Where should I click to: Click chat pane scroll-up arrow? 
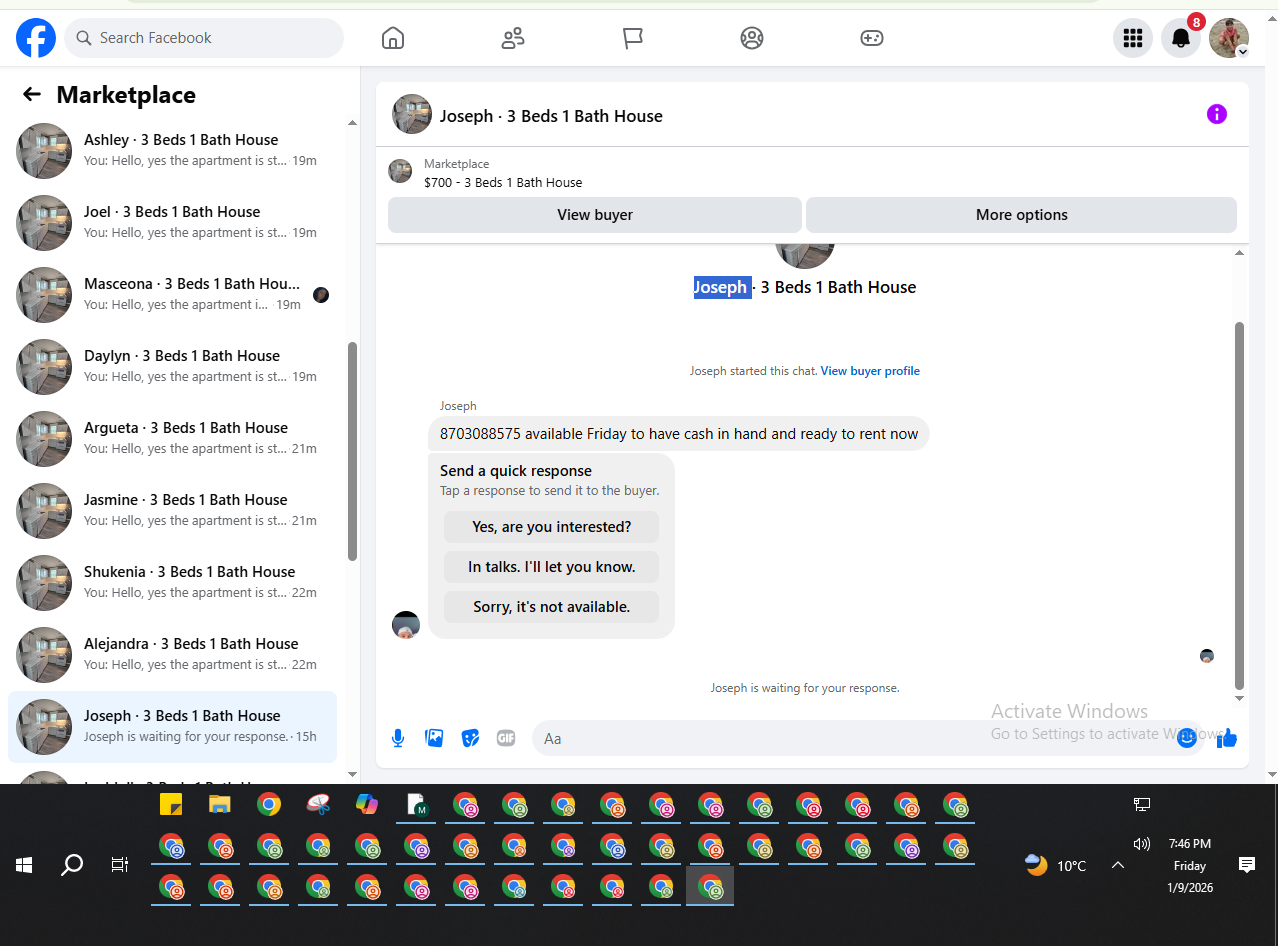tap(1240, 253)
